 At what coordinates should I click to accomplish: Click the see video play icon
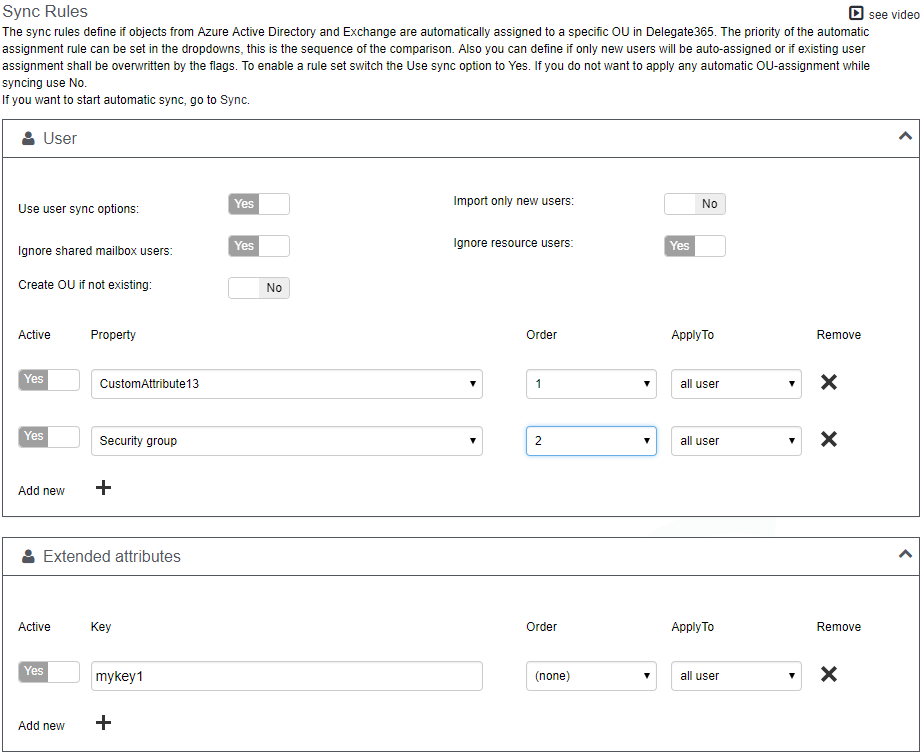856,14
